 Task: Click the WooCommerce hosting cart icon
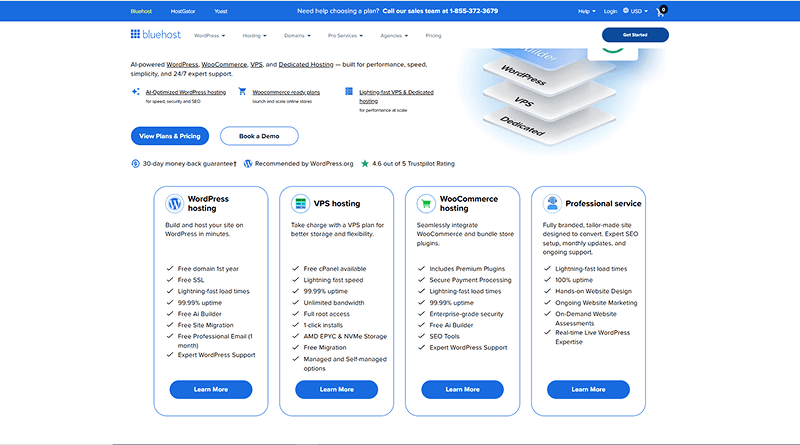(426, 203)
